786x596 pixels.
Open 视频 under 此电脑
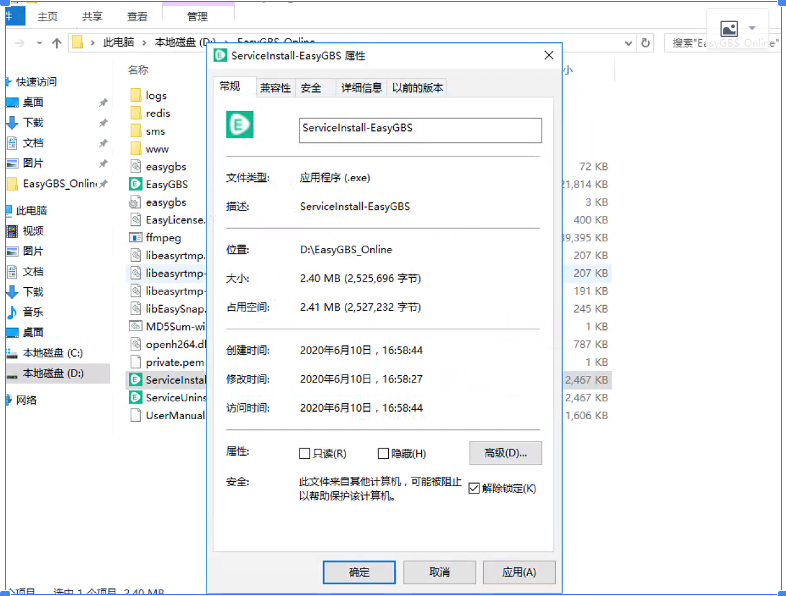tap(33, 231)
